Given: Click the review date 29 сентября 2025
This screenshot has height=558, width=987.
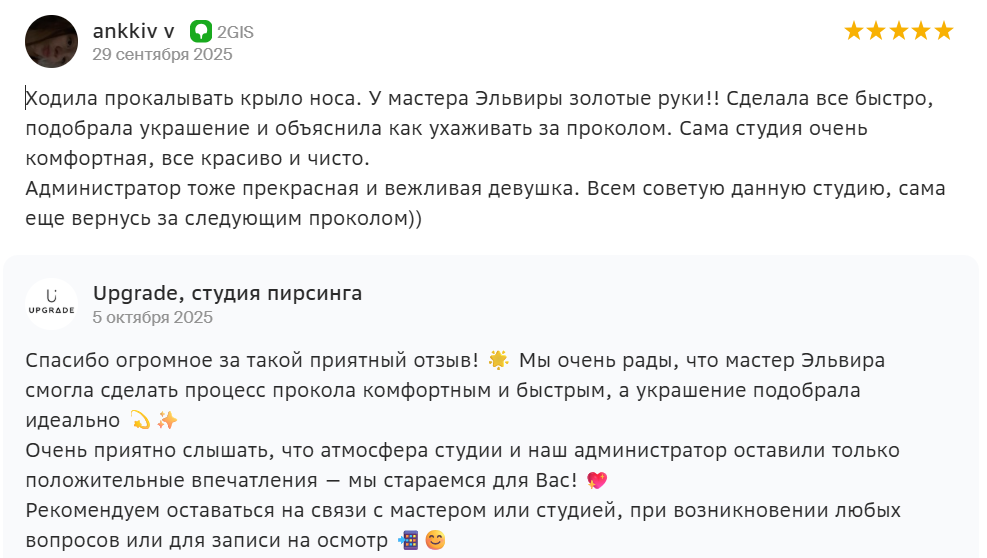Looking at the screenshot, I should (162, 54).
